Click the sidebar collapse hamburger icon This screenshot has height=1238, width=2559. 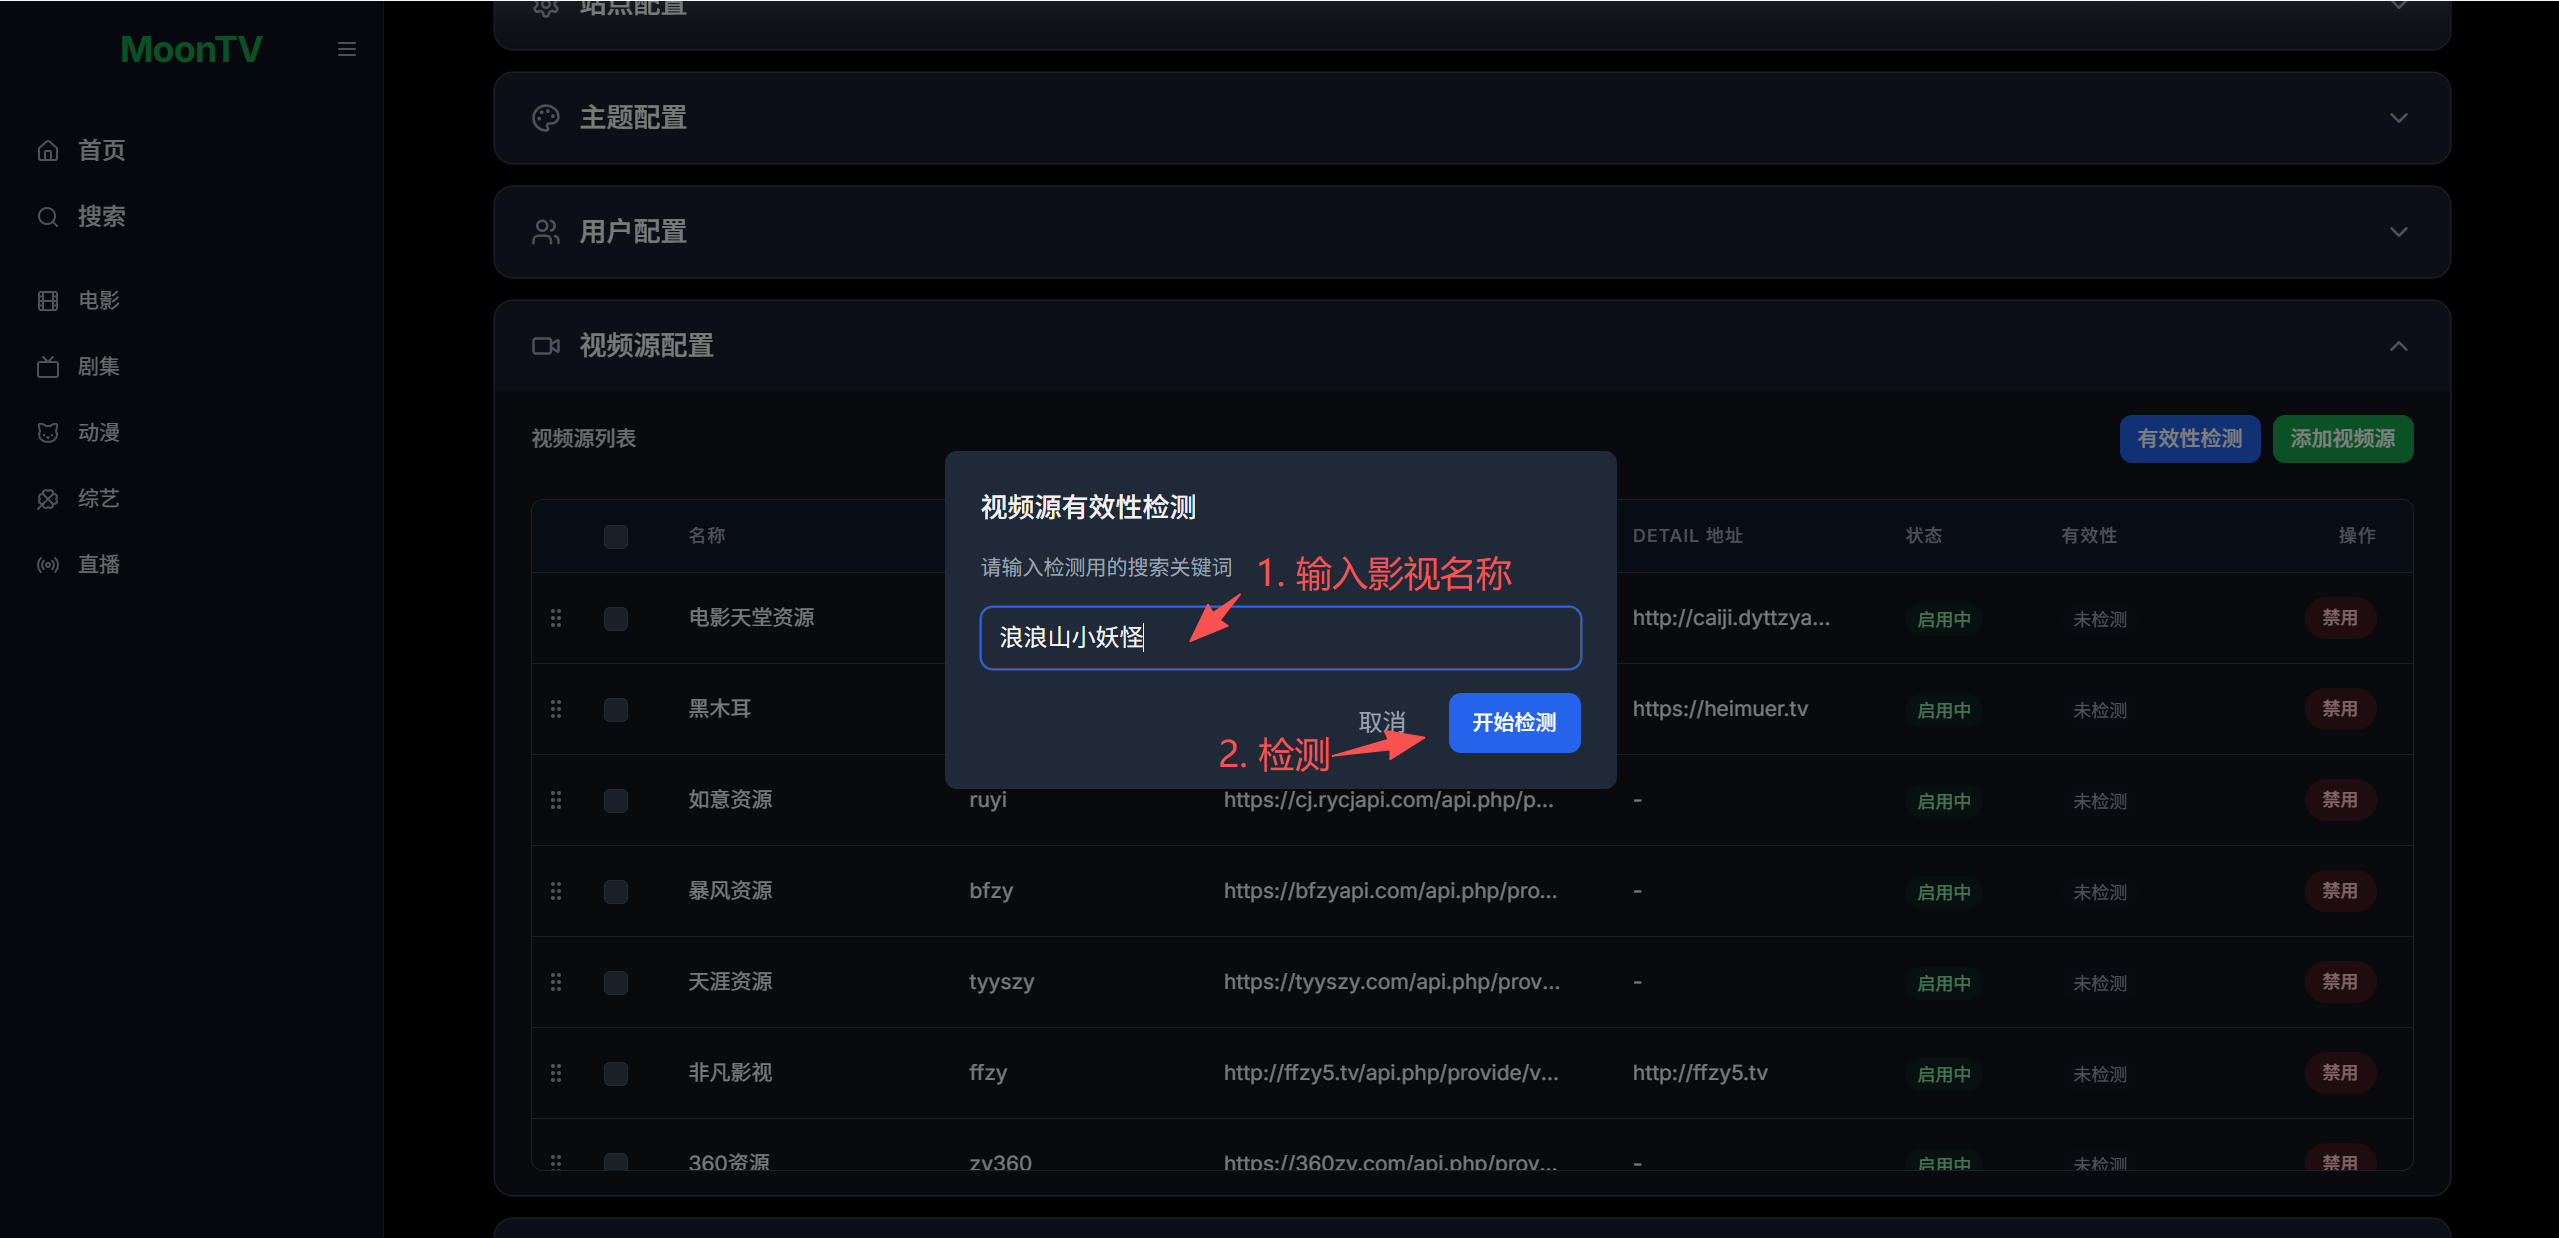pos(347,49)
